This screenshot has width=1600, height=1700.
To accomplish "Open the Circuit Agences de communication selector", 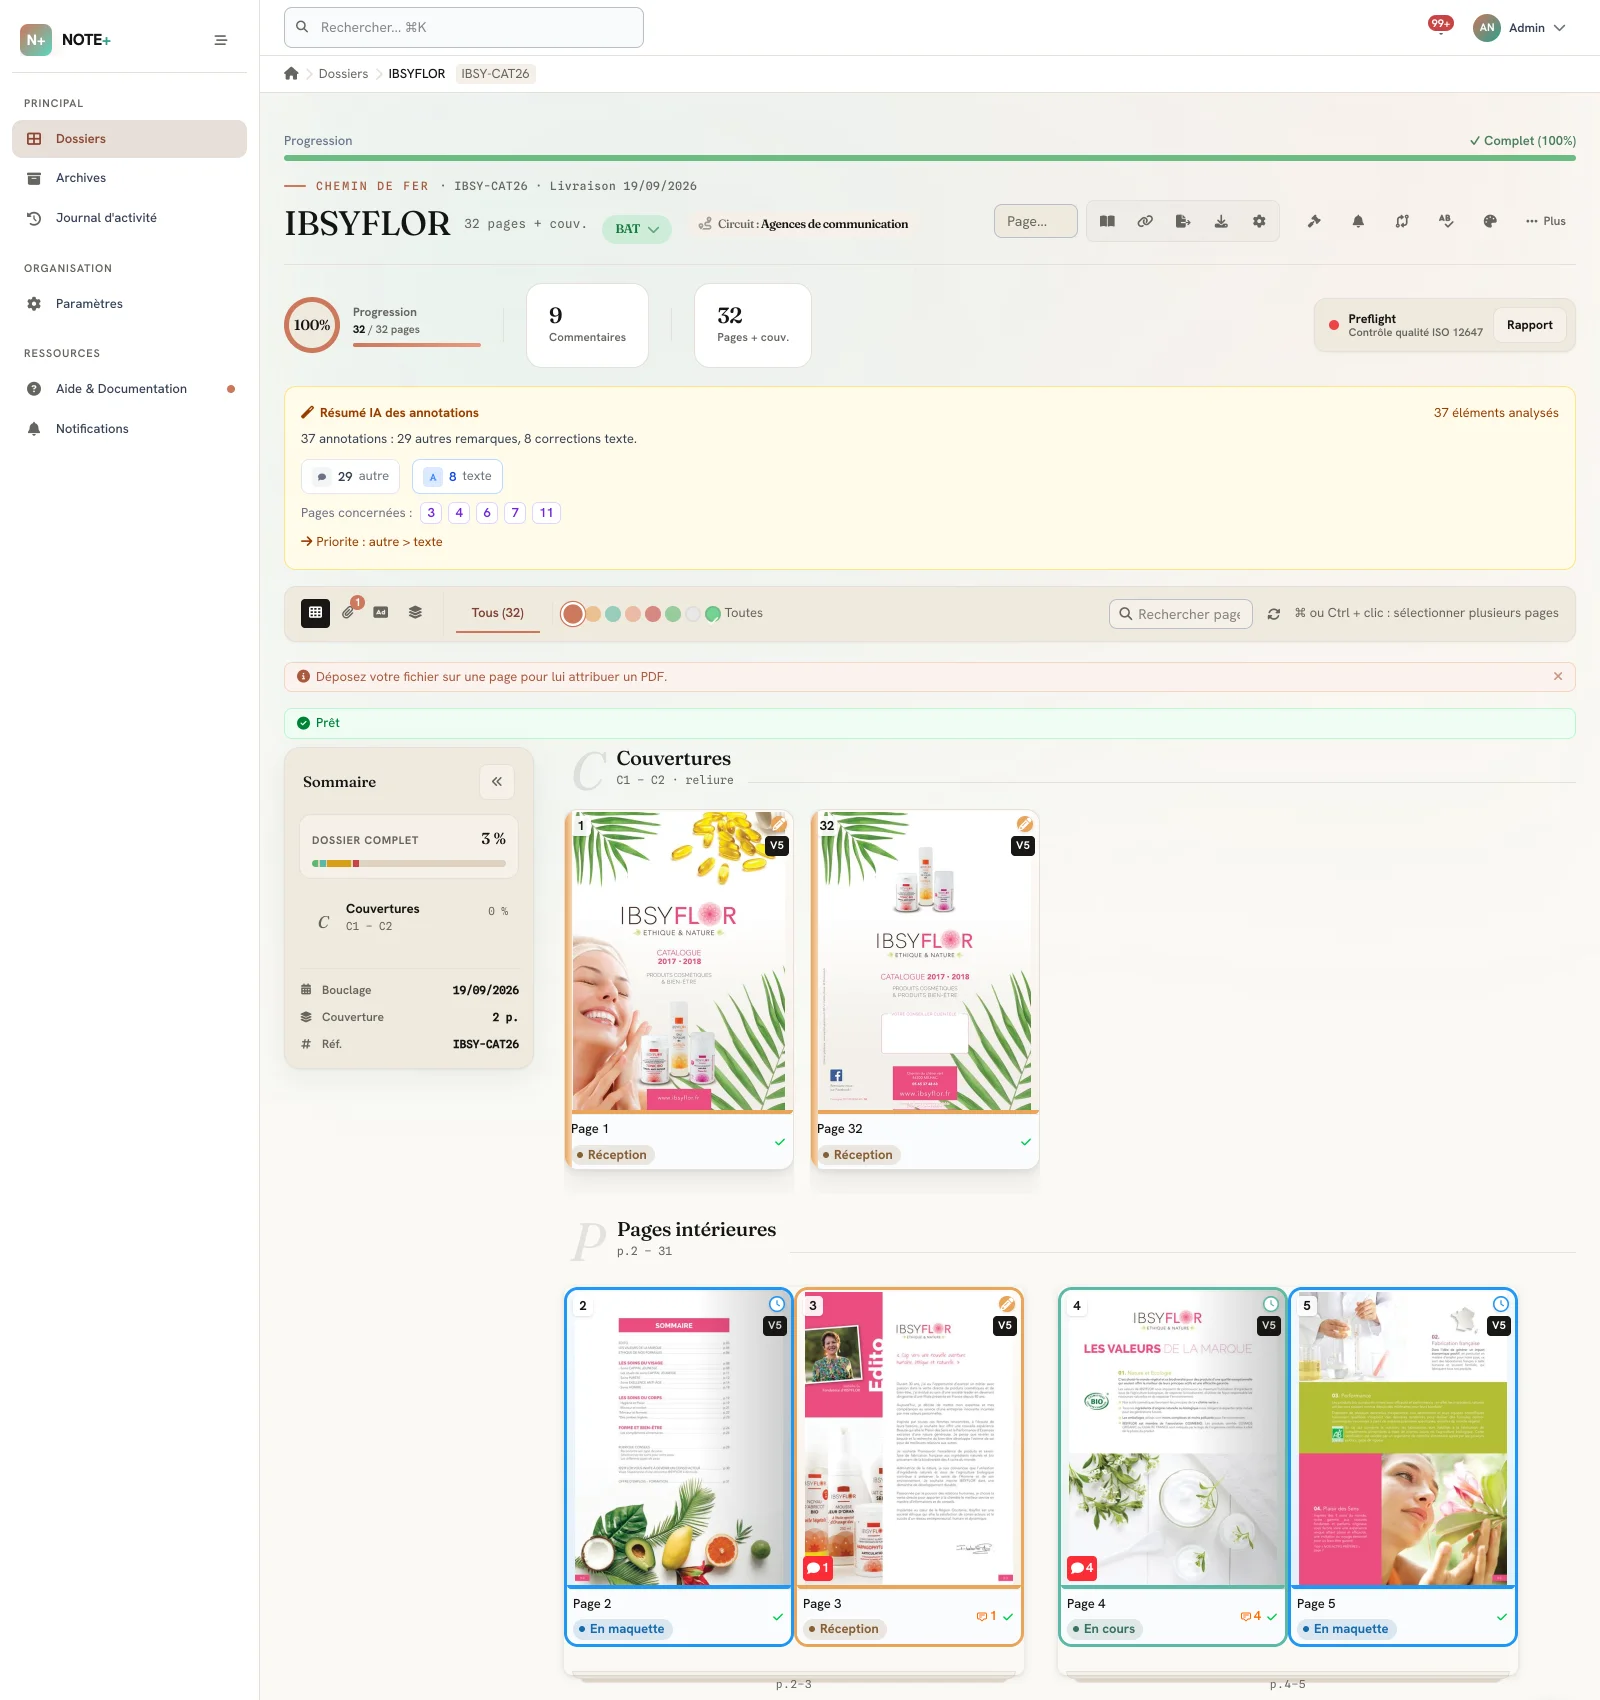I will tap(803, 224).
